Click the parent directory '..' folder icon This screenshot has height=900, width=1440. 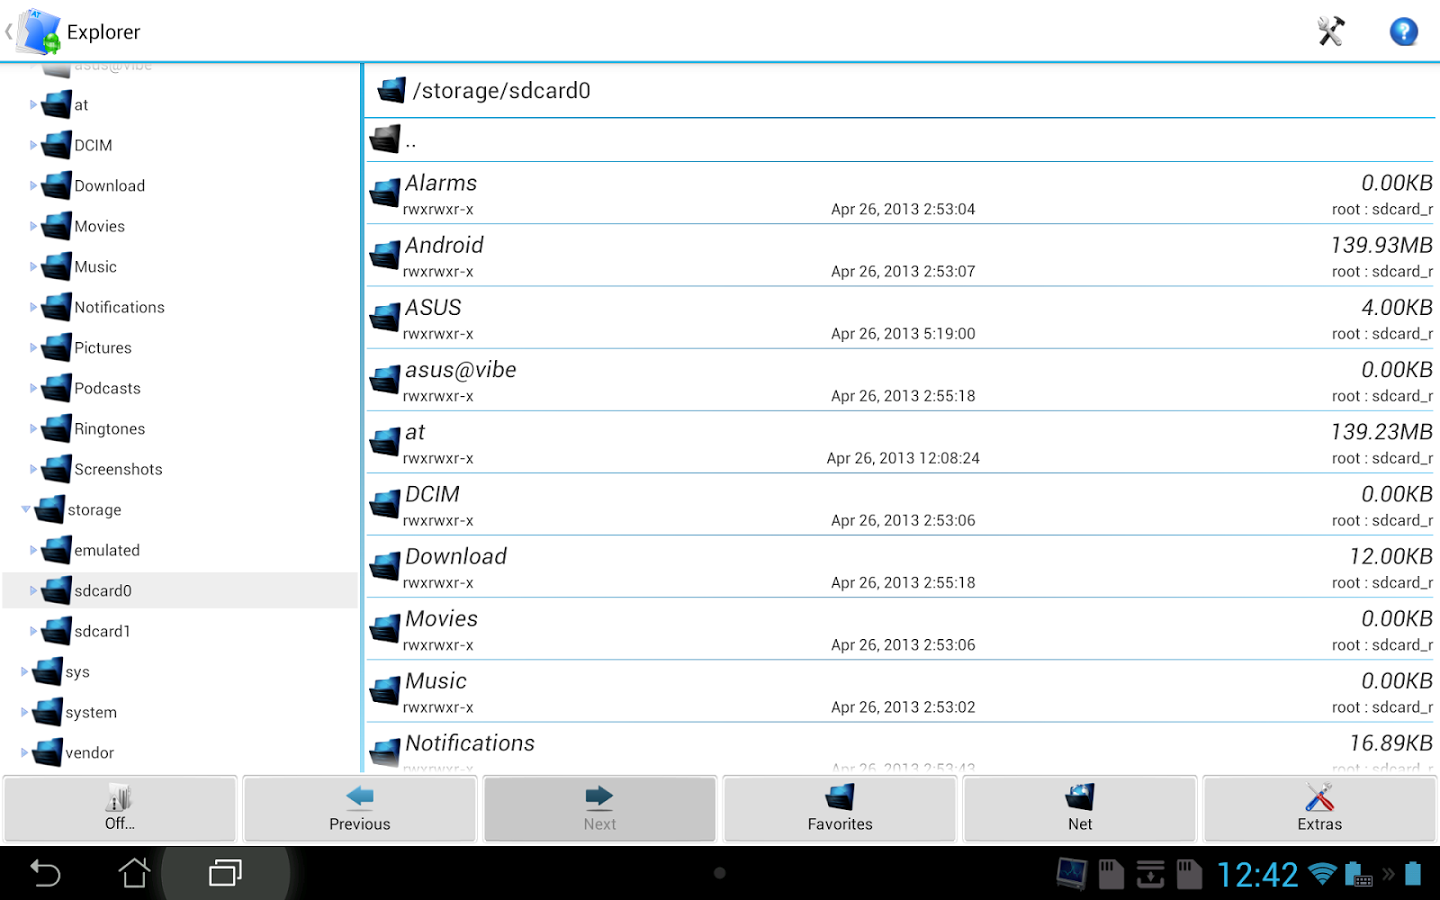point(385,139)
